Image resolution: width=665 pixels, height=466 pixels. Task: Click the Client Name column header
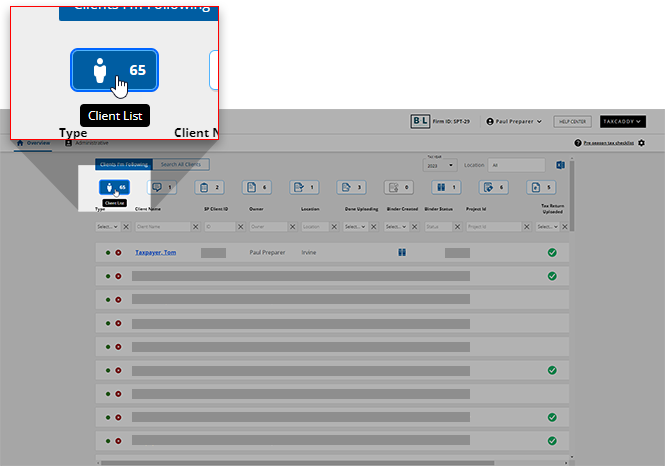[x=148, y=209]
